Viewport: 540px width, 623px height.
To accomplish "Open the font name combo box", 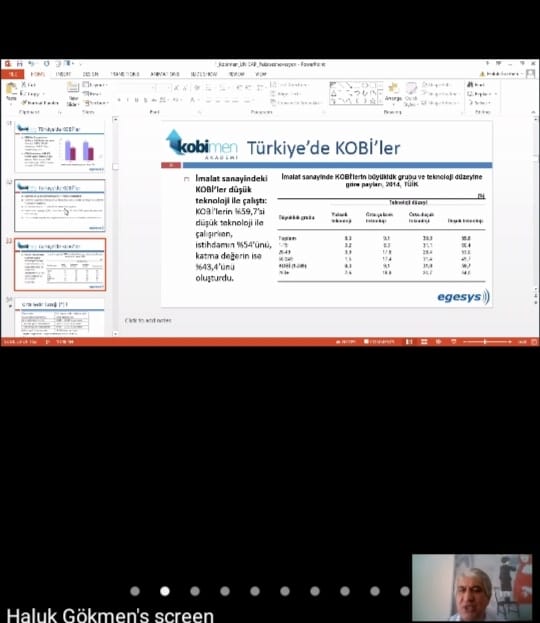I will click(135, 88).
